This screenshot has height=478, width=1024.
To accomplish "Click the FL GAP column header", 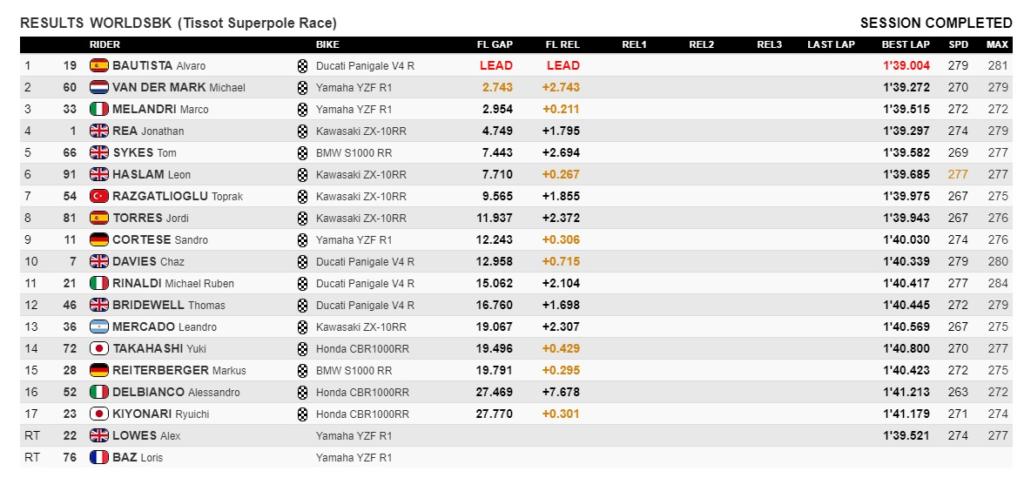I will pos(496,45).
